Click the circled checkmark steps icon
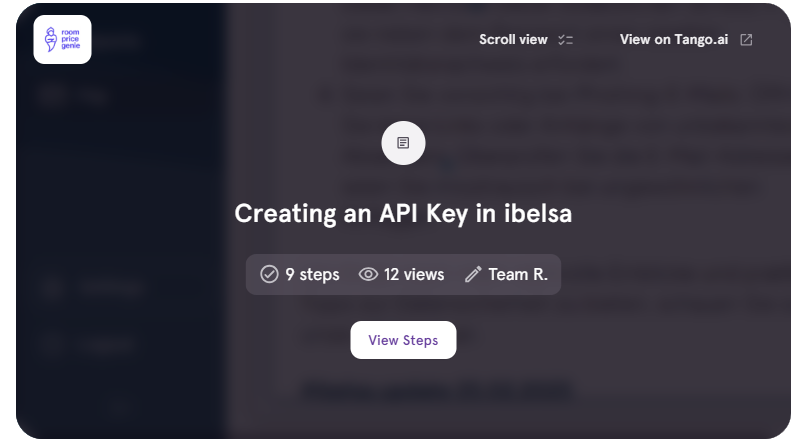Screen dimensions: 794x444 coord(269,274)
